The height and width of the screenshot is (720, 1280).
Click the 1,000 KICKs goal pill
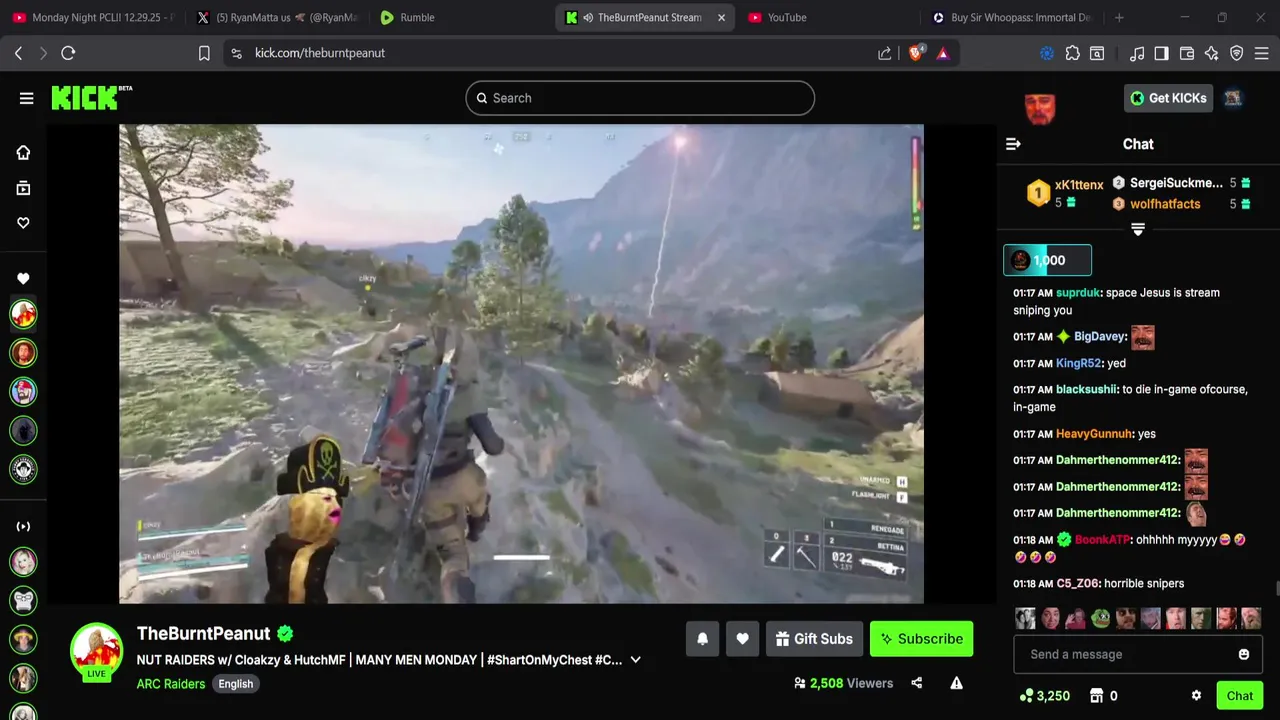point(1047,260)
